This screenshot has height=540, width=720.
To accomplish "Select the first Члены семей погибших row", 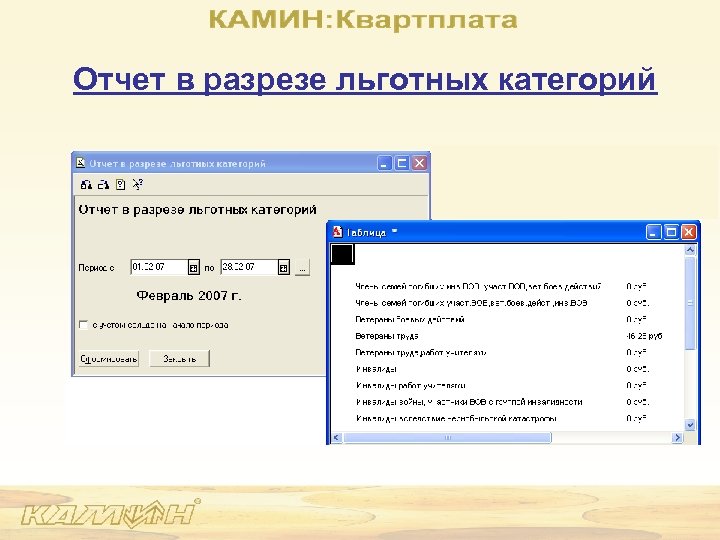I will [478, 287].
